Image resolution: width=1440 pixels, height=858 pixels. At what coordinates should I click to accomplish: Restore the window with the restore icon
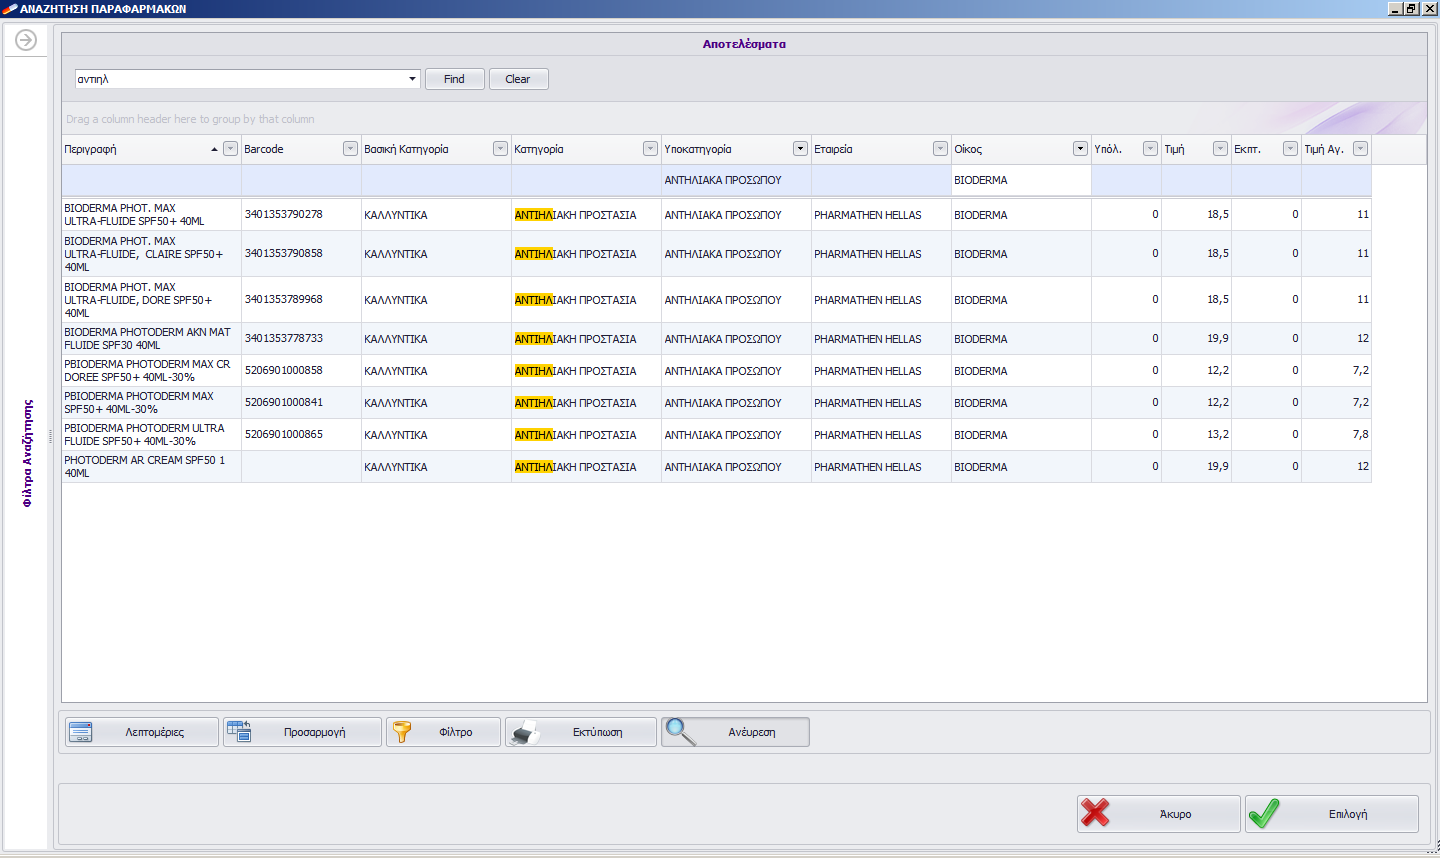point(1411,9)
